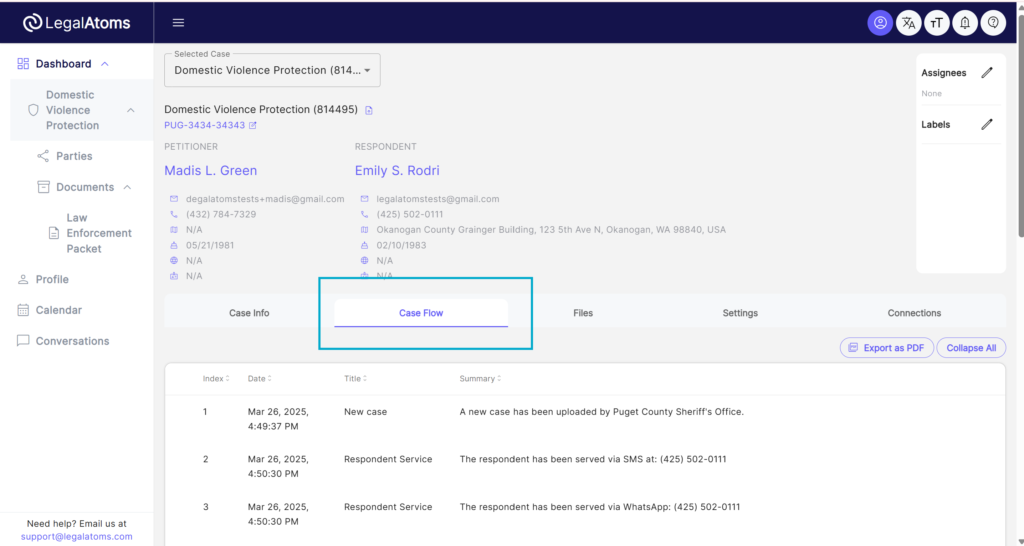1024x546 pixels.
Task: Open the hamburger menu
Action: click(x=178, y=23)
